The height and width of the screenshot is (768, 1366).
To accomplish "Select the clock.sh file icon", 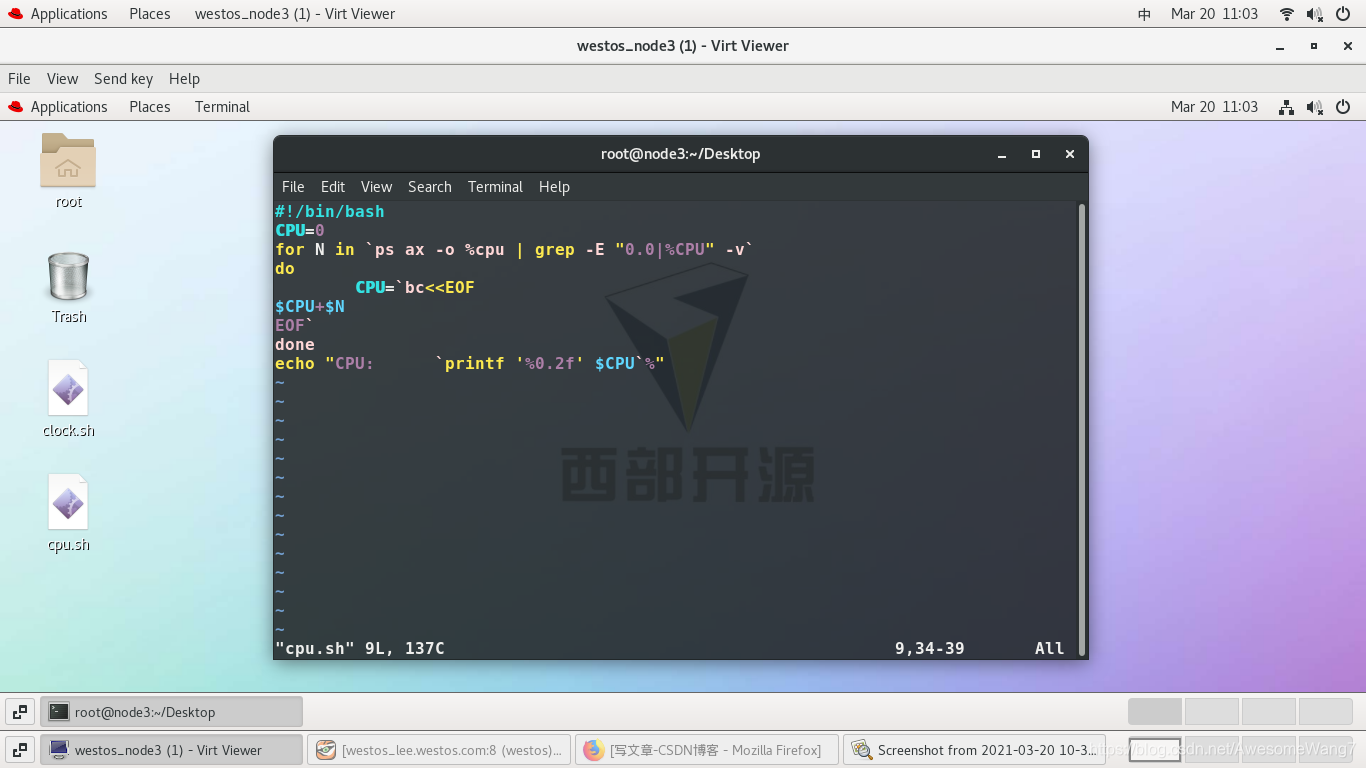I will (68, 388).
